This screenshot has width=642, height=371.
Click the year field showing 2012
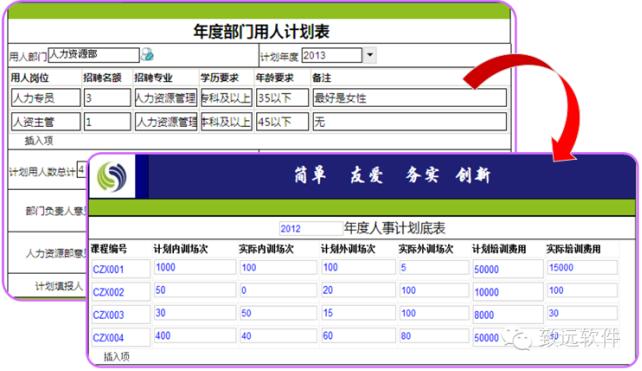point(311,228)
